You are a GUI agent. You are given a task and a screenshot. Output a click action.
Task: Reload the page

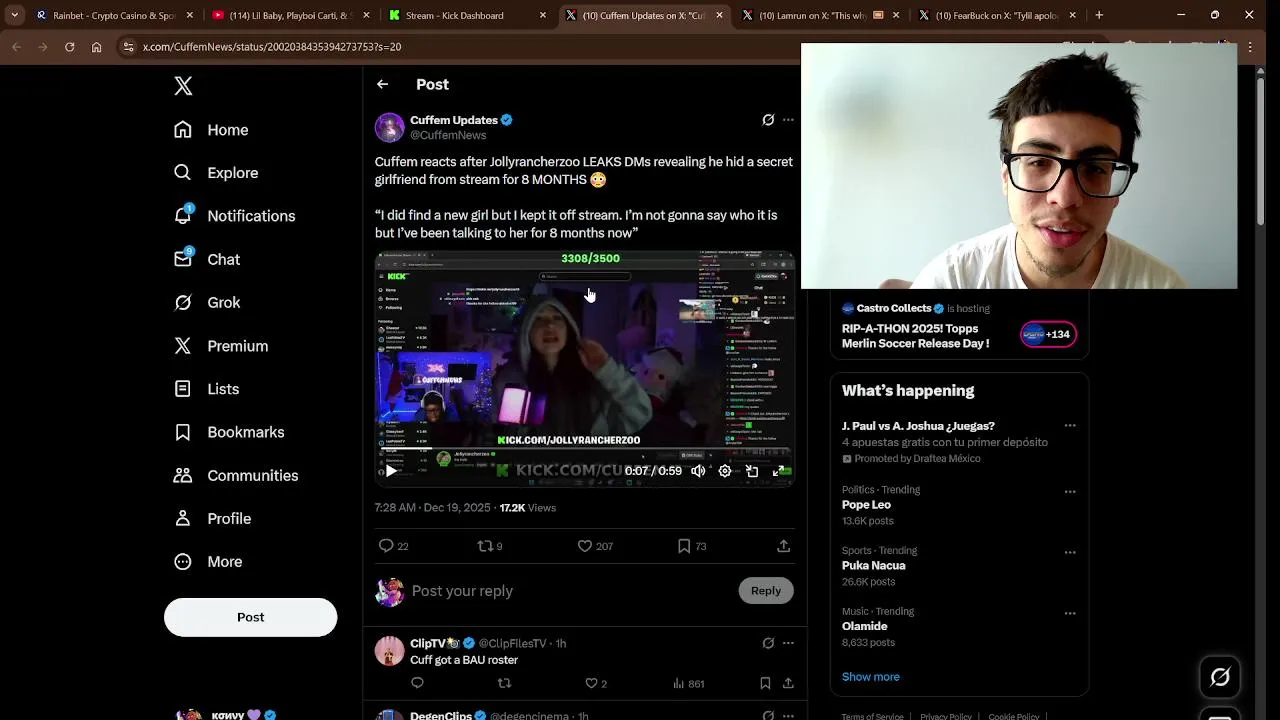(69, 47)
